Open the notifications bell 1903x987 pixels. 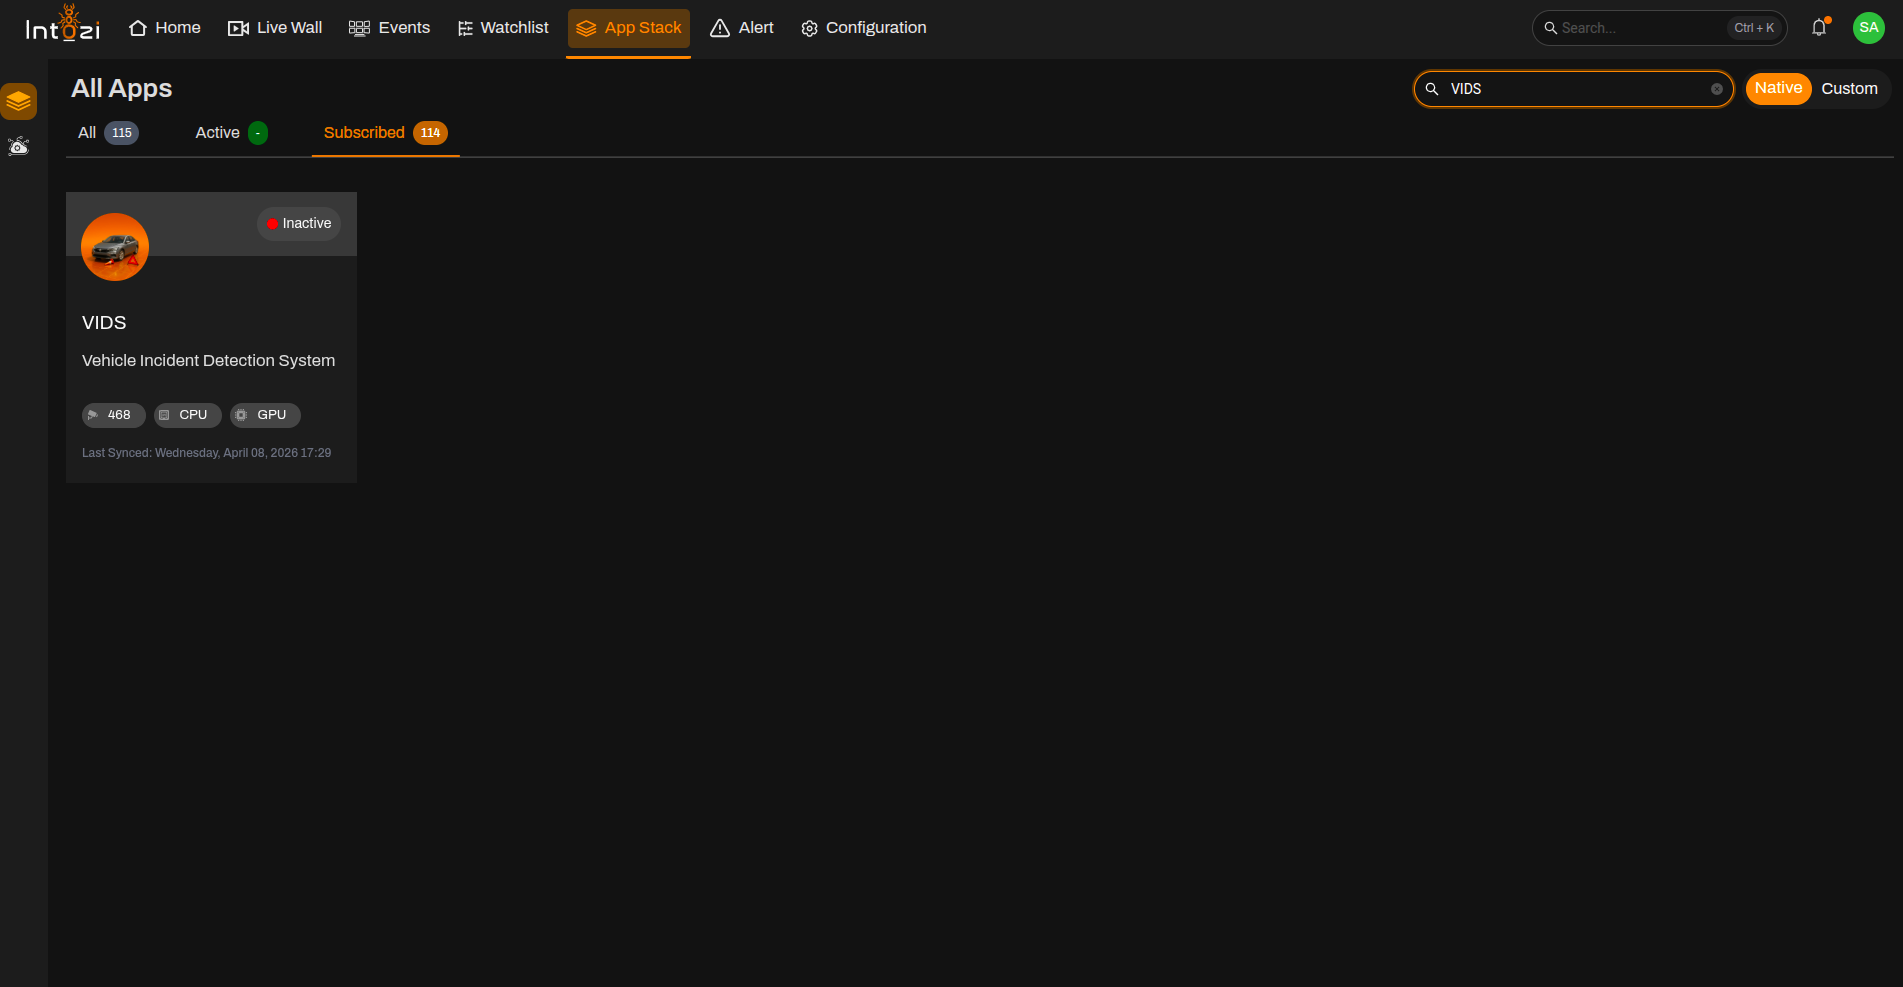click(x=1819, y=28)
